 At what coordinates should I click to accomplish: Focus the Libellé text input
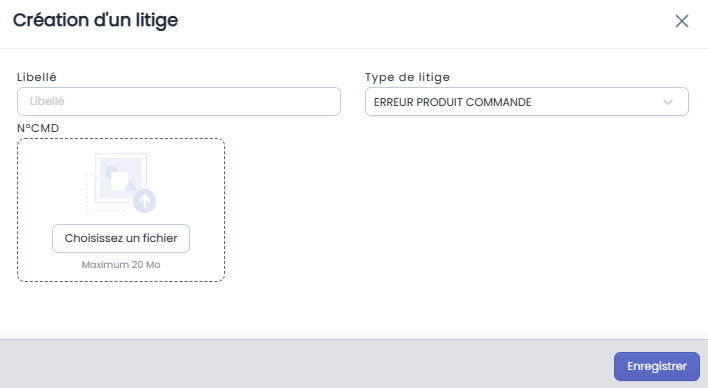click(x=179, y=102)
